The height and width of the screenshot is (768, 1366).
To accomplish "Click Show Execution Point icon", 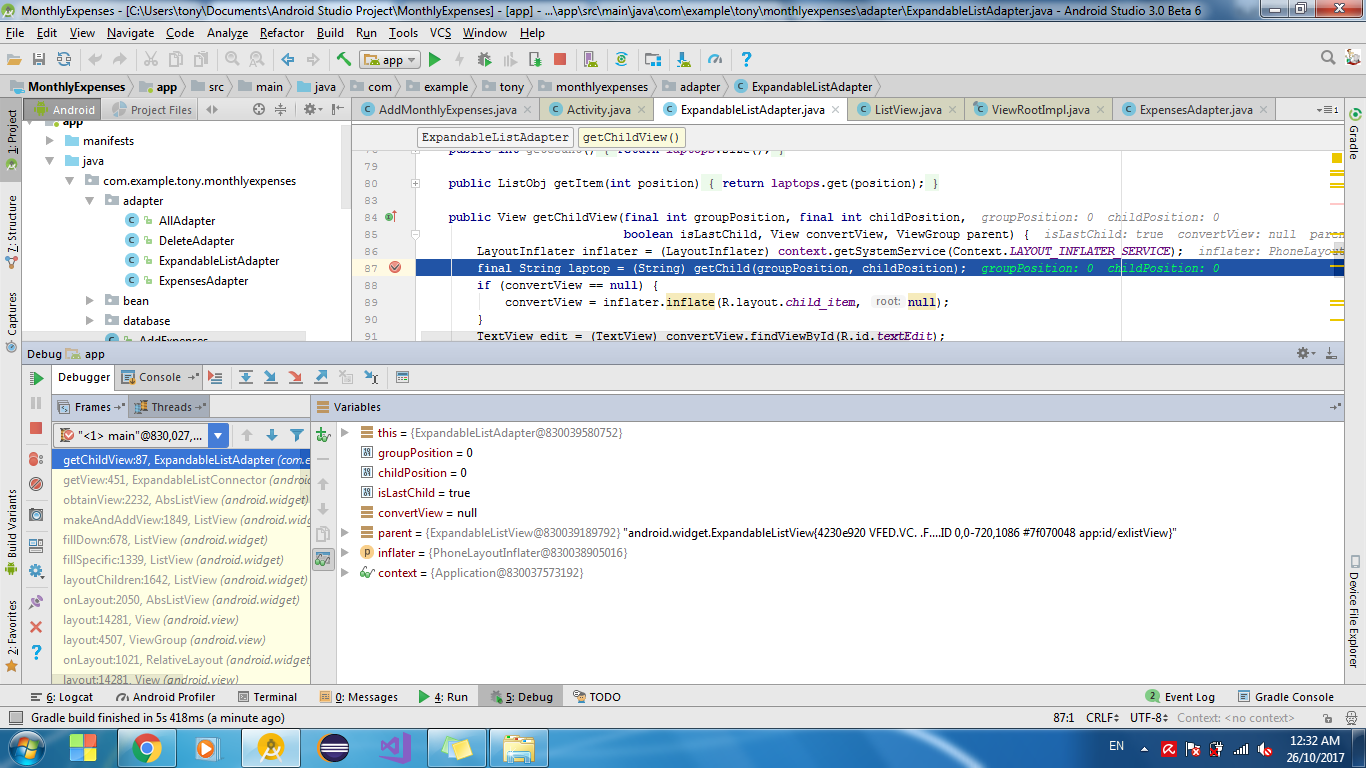I will [214, 377].
